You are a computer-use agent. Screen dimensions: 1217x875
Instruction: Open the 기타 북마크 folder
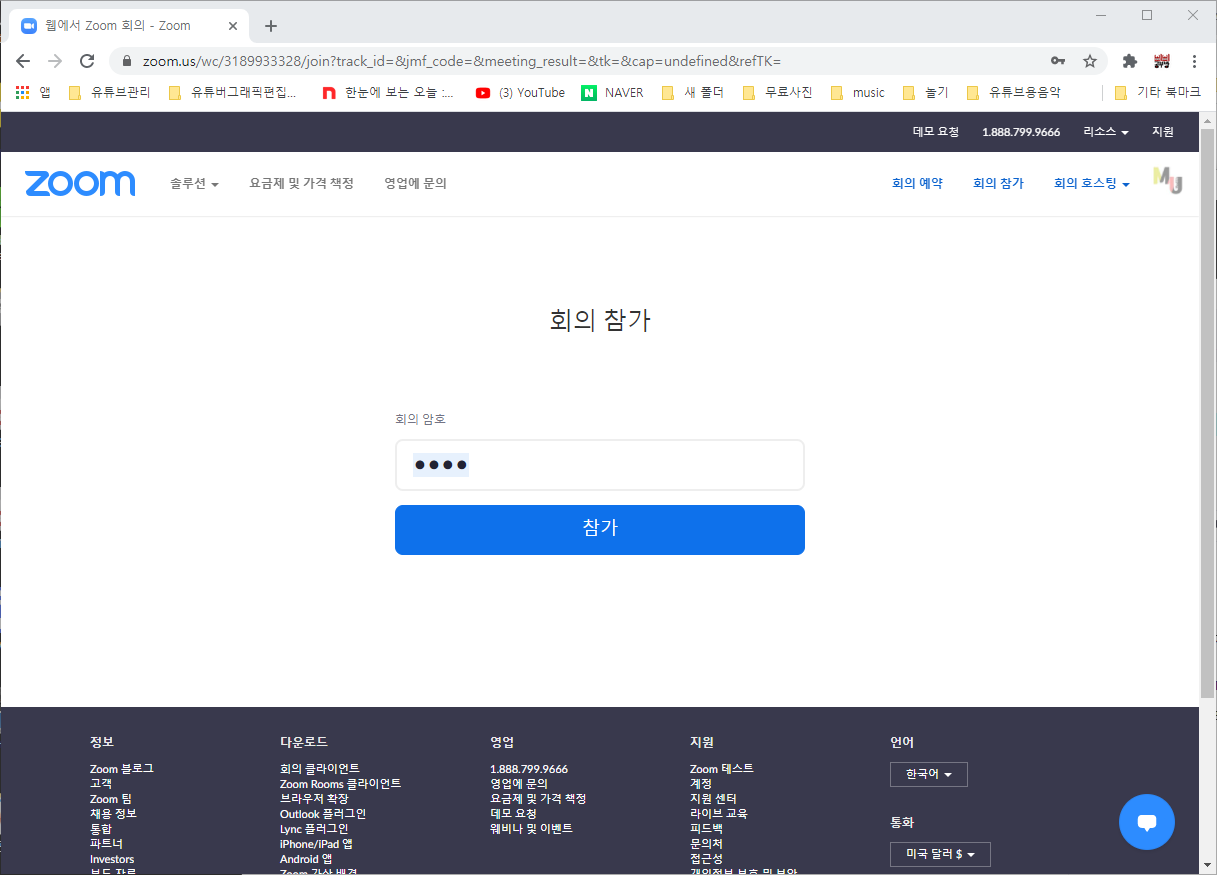coord(1157,93)
